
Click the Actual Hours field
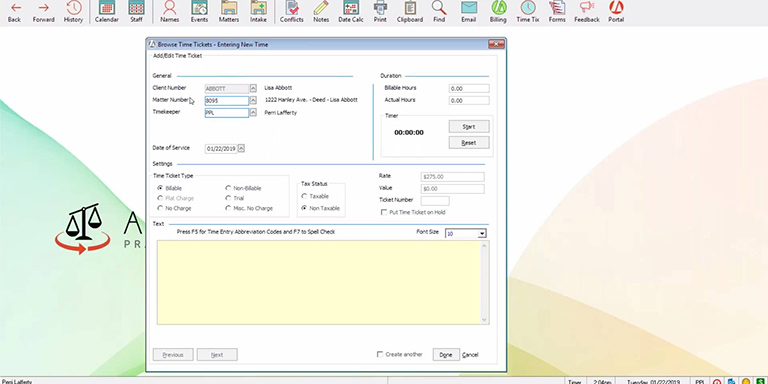coord(469,101)
